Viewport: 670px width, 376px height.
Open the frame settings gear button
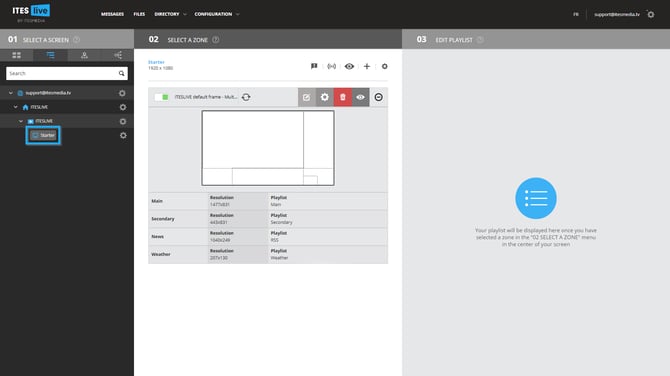325,97
